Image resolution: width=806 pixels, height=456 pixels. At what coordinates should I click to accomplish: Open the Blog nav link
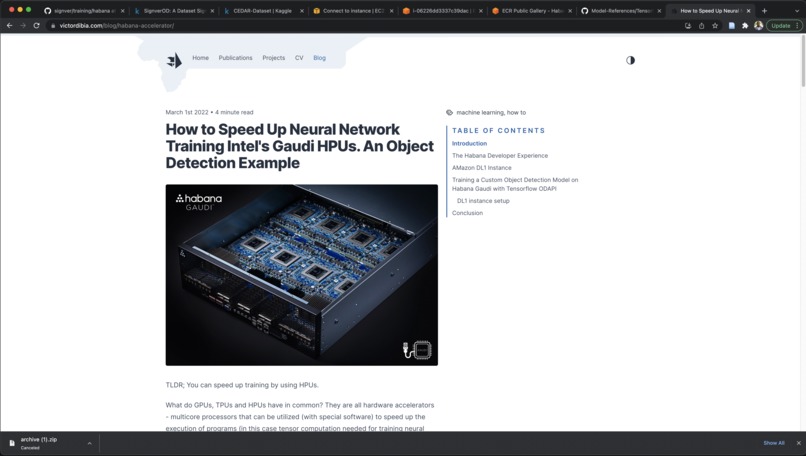(319, 58)
